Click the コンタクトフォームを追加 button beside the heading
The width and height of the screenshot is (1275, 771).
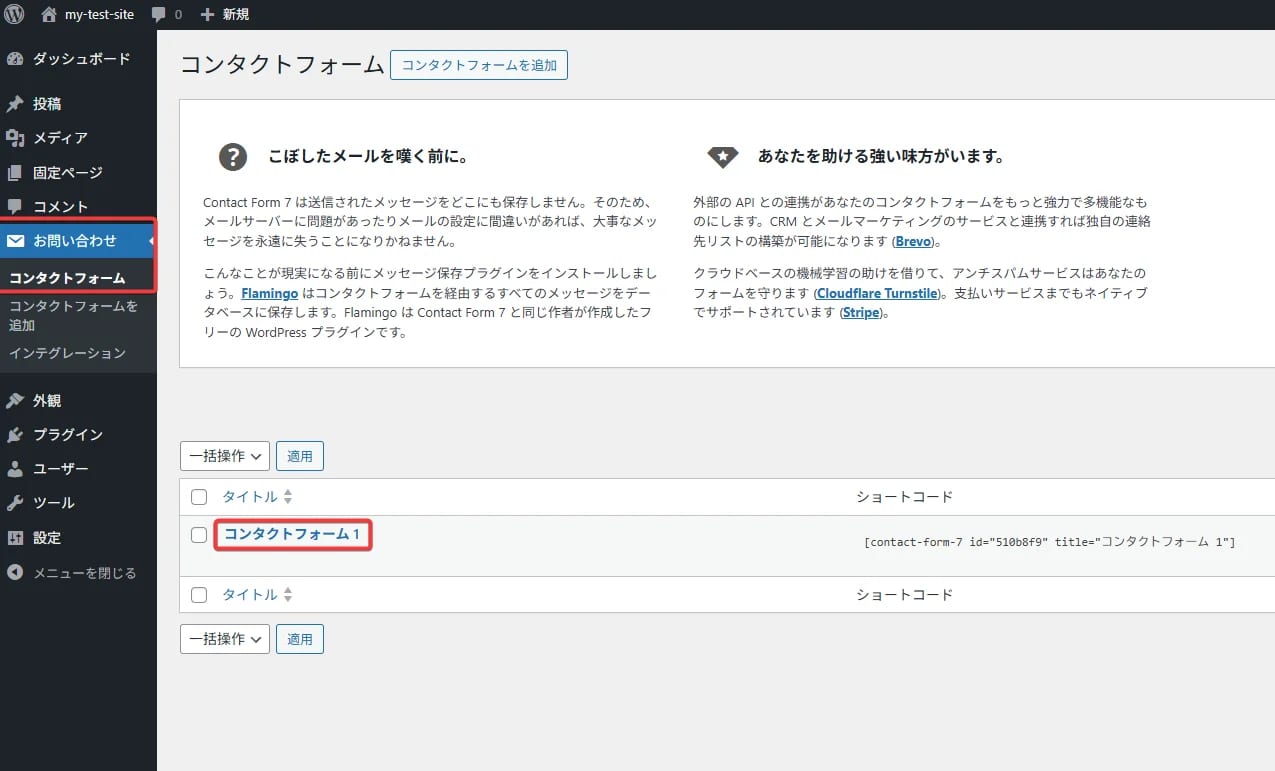(478, 65)
